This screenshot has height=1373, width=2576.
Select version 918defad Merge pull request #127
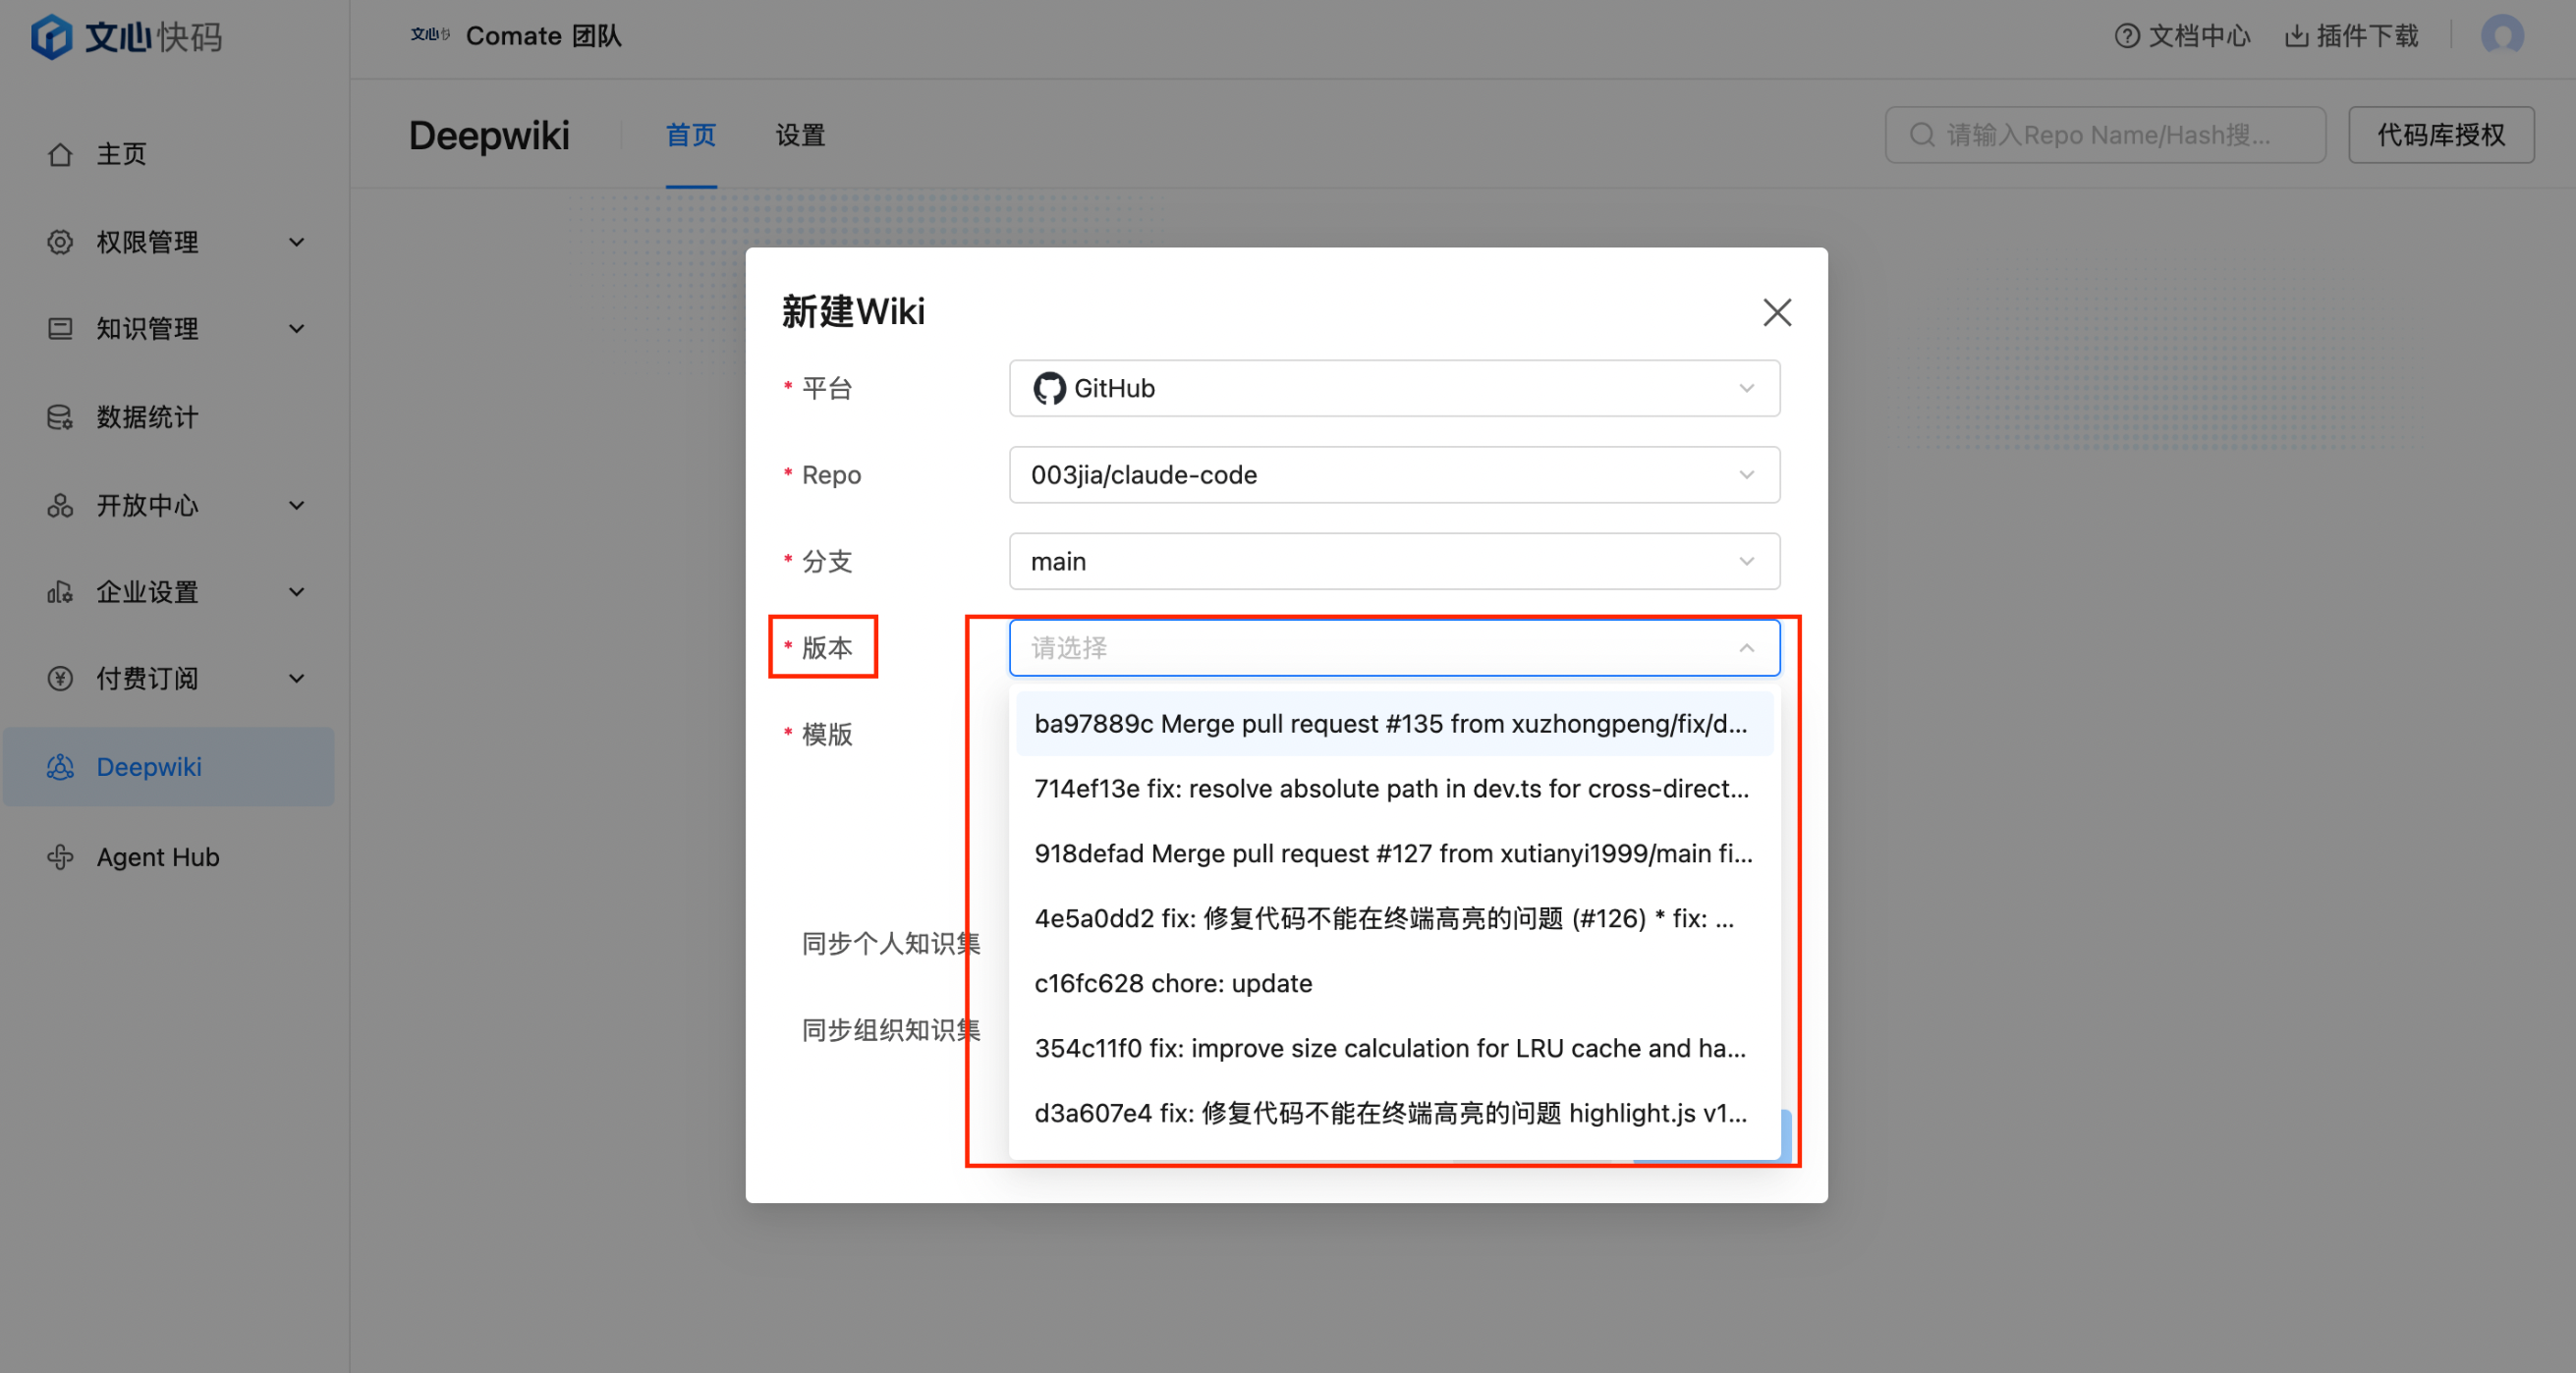tap(1394, 853)
